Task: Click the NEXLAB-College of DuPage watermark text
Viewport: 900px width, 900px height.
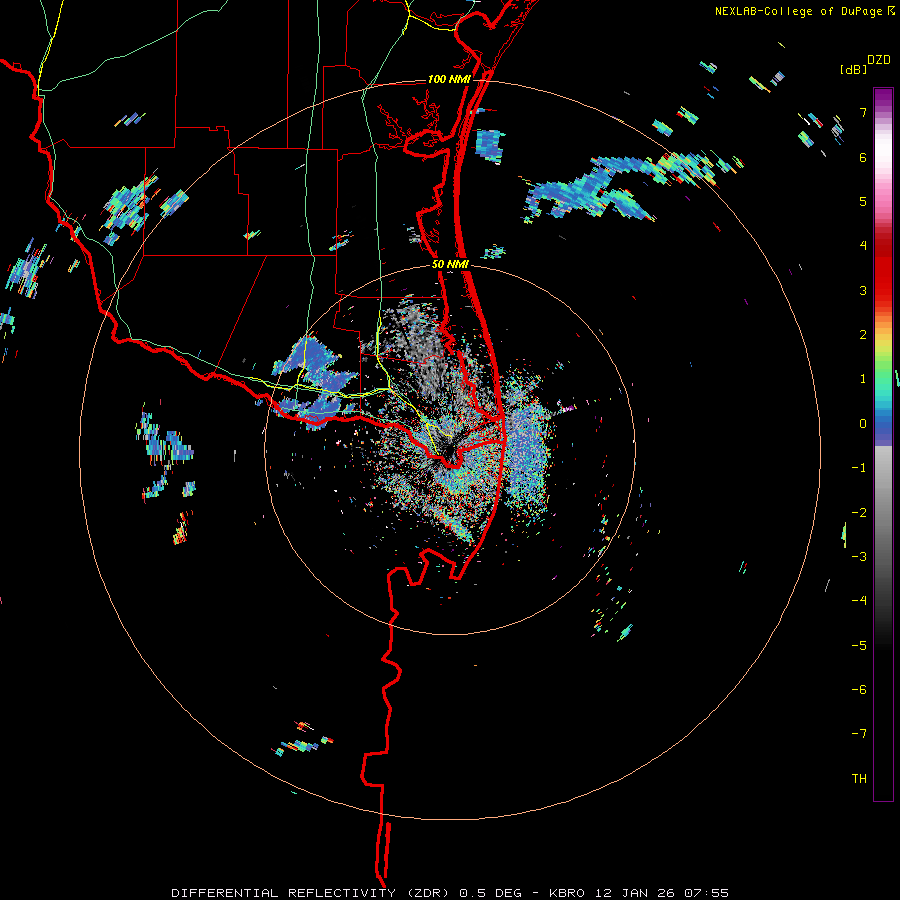Action: pyautogui.click(x=798, y=11)
